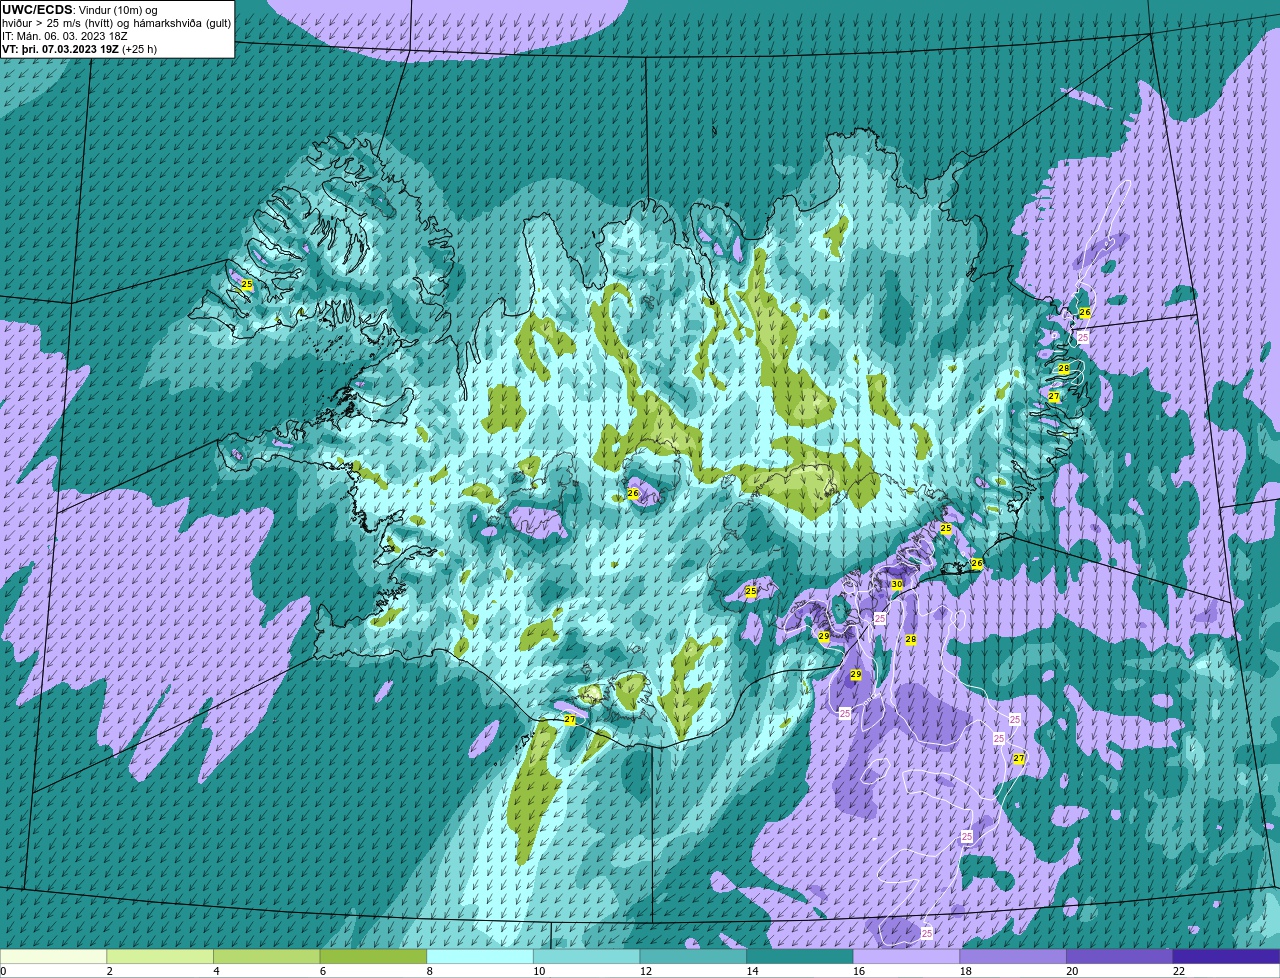Click the "IT: Mán. 06. 03. 2023 18Z" line
Screen dimensions: 1280x978
65,36
